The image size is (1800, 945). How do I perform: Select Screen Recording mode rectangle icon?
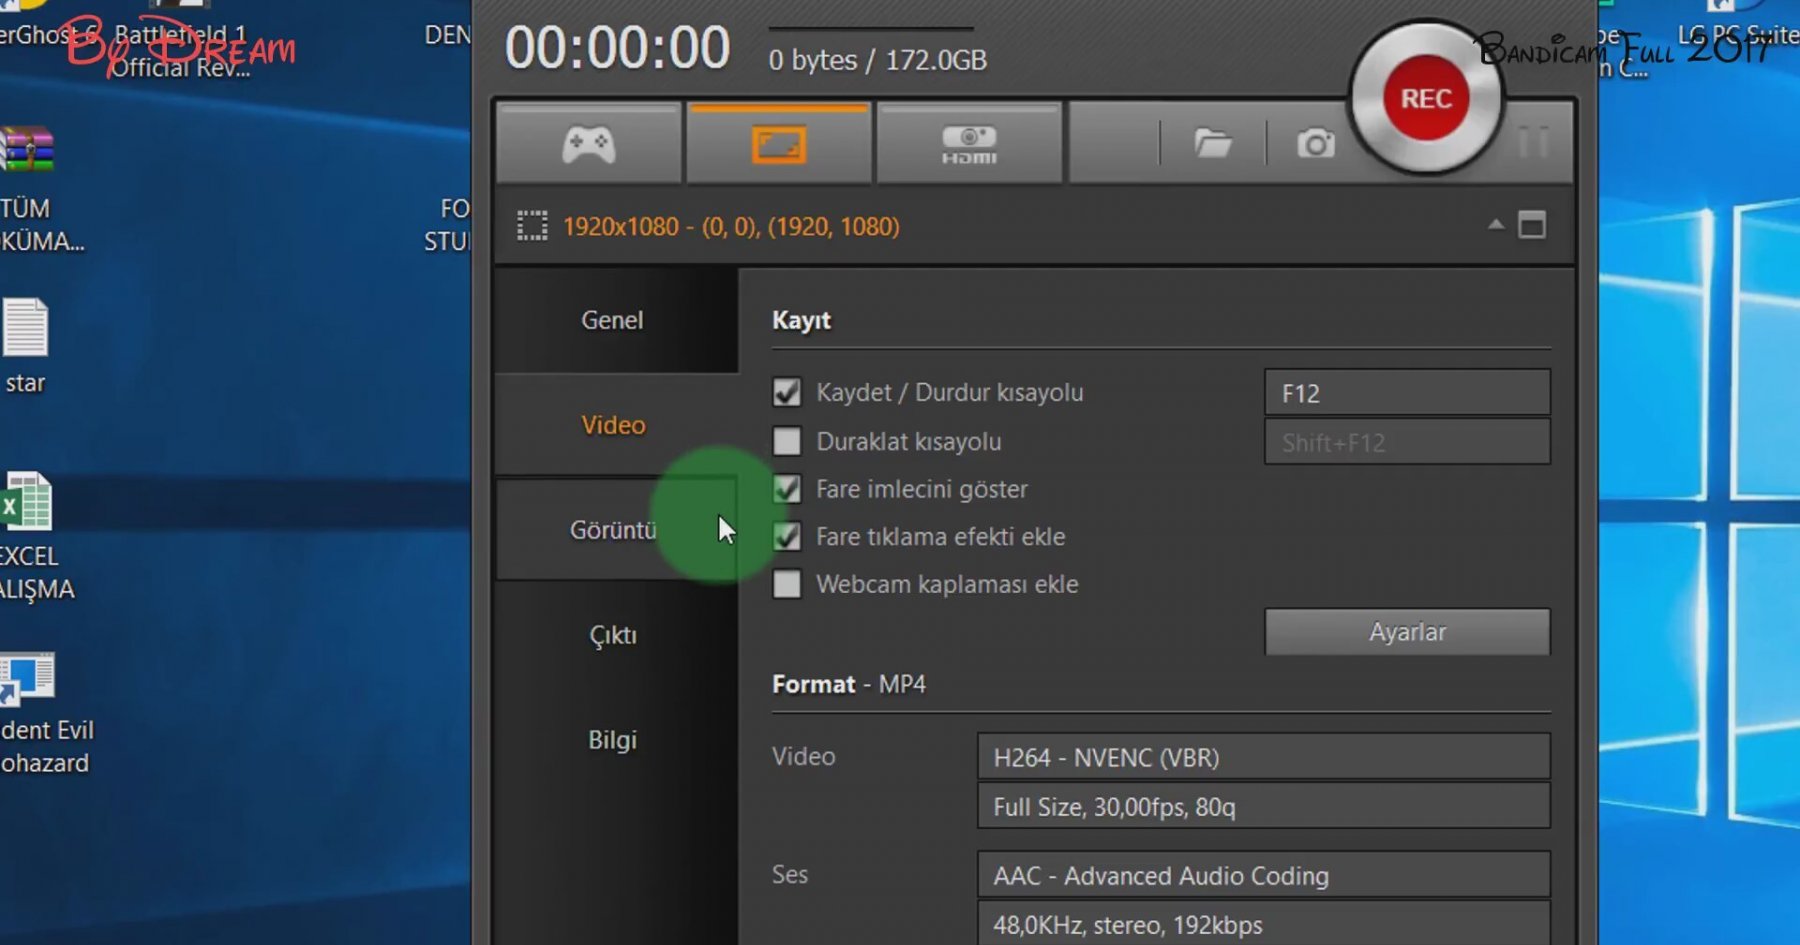coord(778,144)
